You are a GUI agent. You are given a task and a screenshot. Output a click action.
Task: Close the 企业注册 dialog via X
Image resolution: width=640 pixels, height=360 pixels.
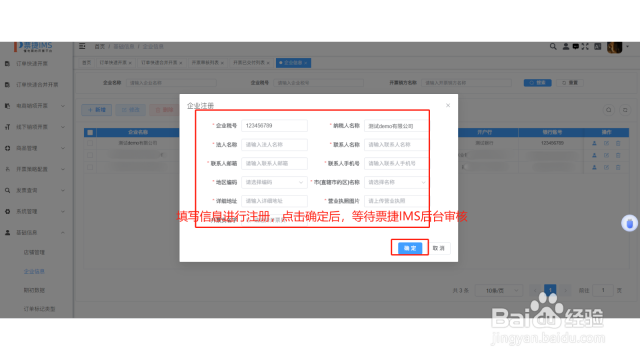448,105
